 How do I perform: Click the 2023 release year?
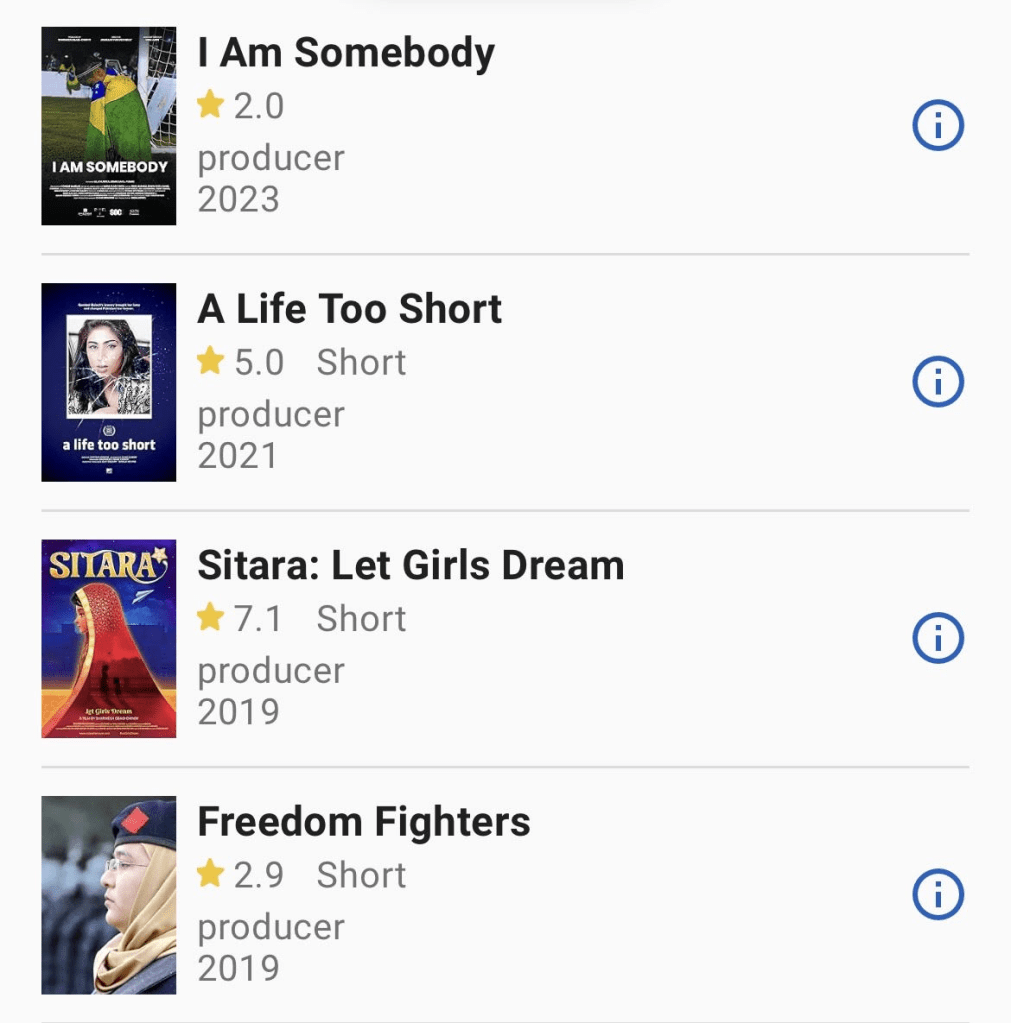[x=238, y=199]
